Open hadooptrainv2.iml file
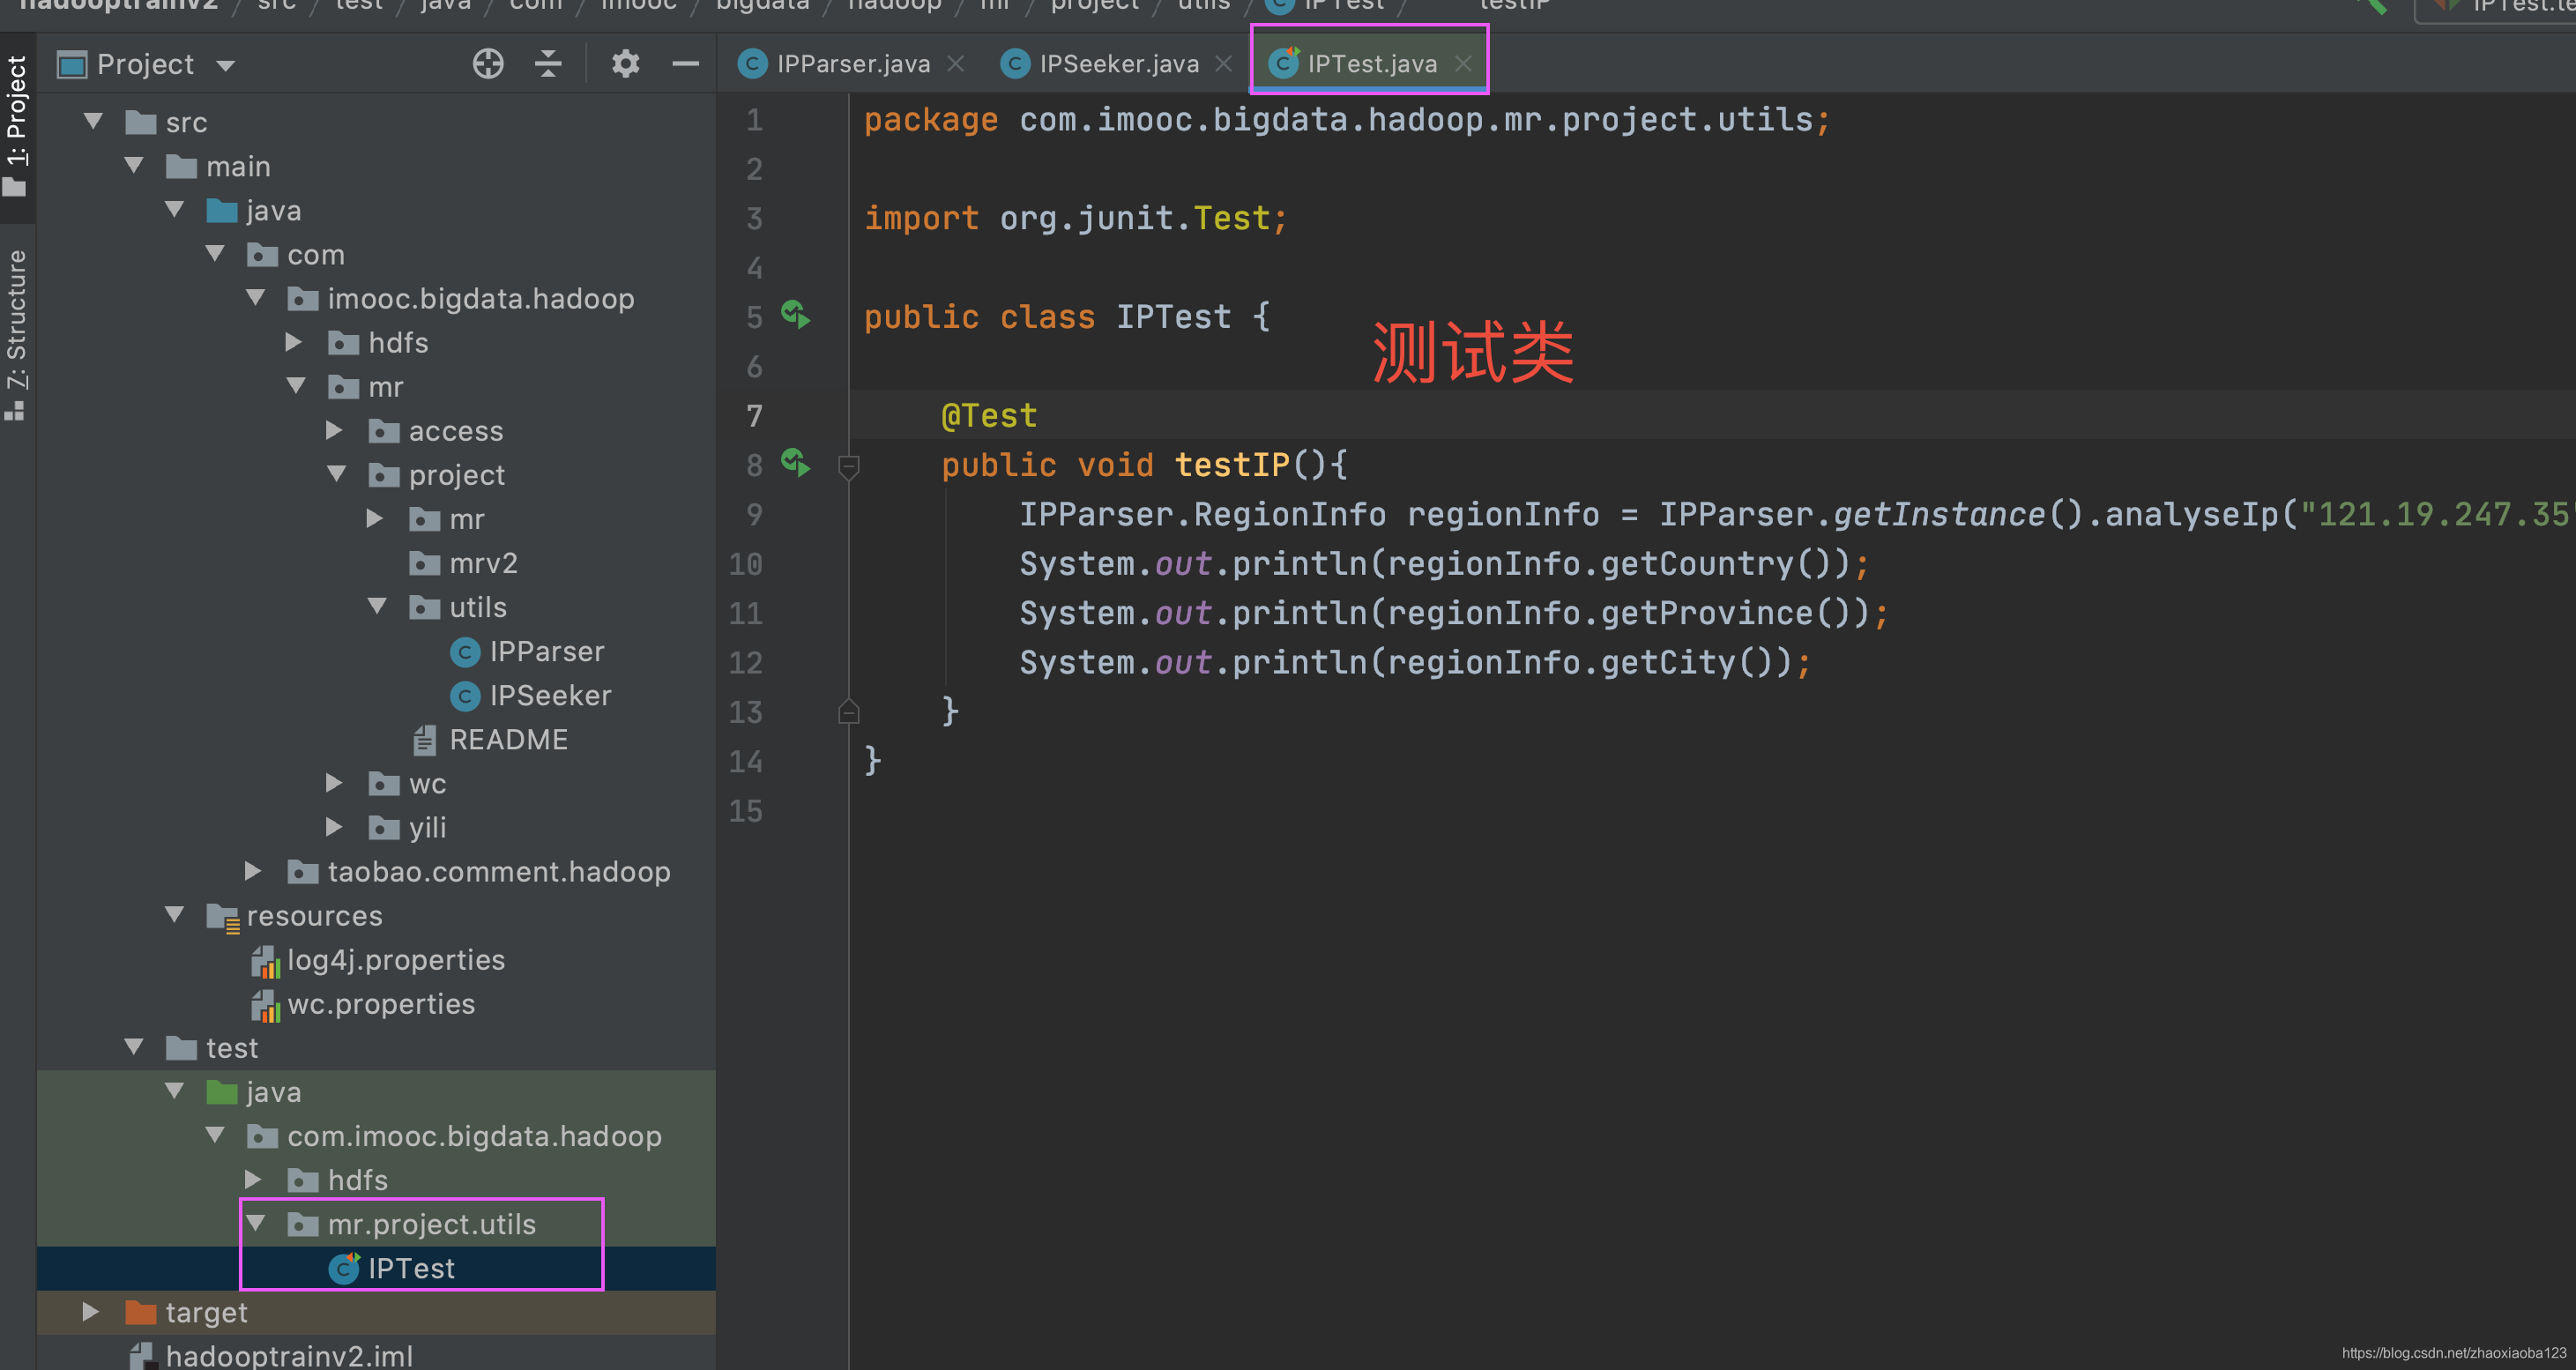This screenshot has width=2576, height=1370. pos(271,1355)
